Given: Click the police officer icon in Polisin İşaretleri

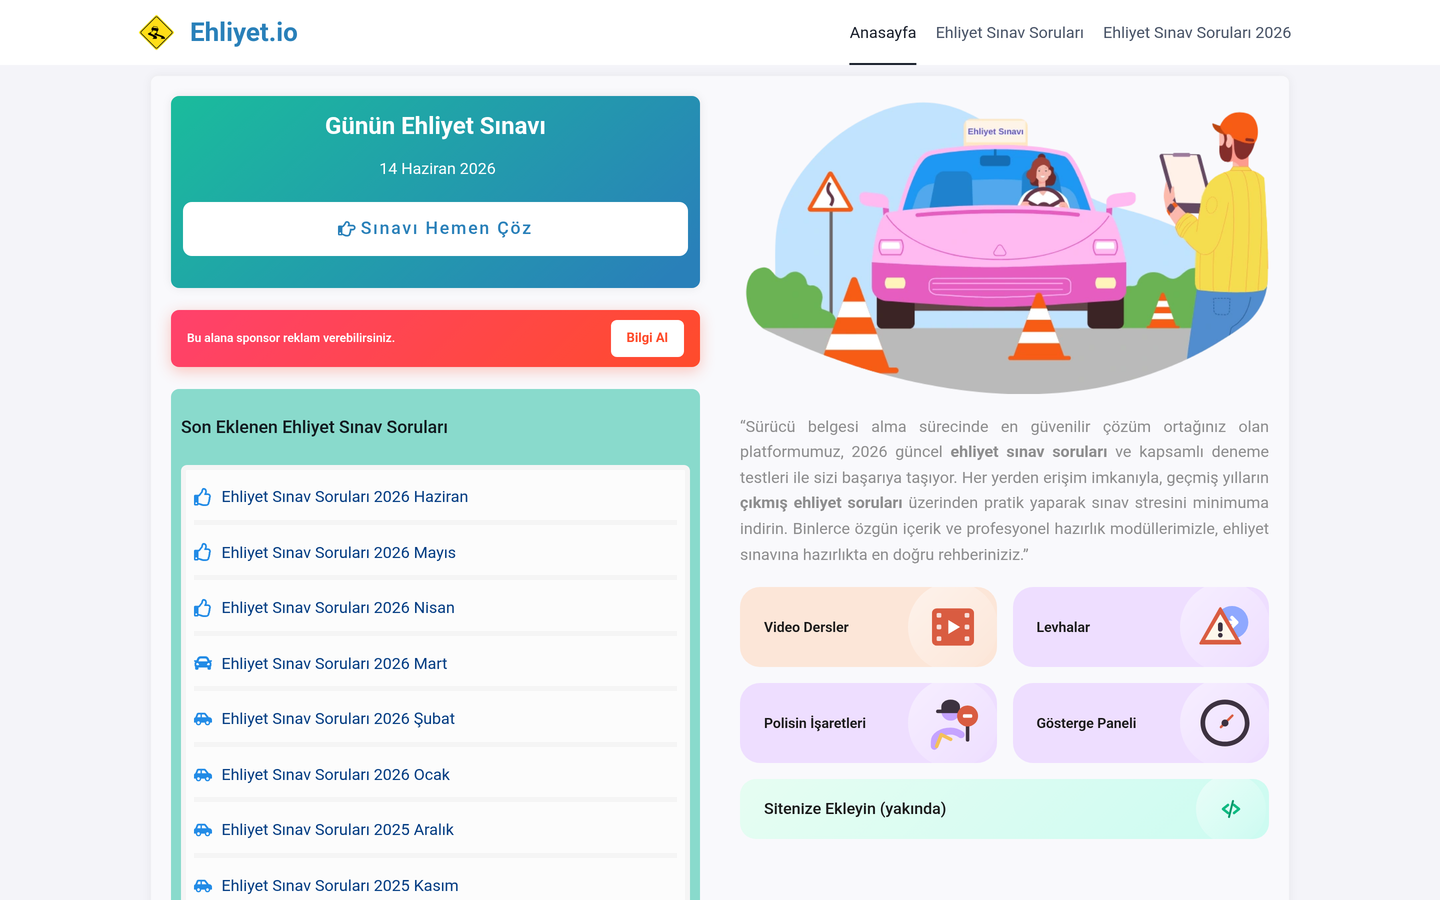Looking at the screenshot, I should point(953,724).
